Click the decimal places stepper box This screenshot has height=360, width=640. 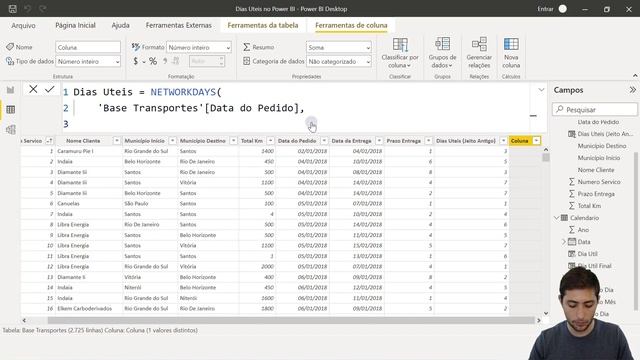coord(207,61)
